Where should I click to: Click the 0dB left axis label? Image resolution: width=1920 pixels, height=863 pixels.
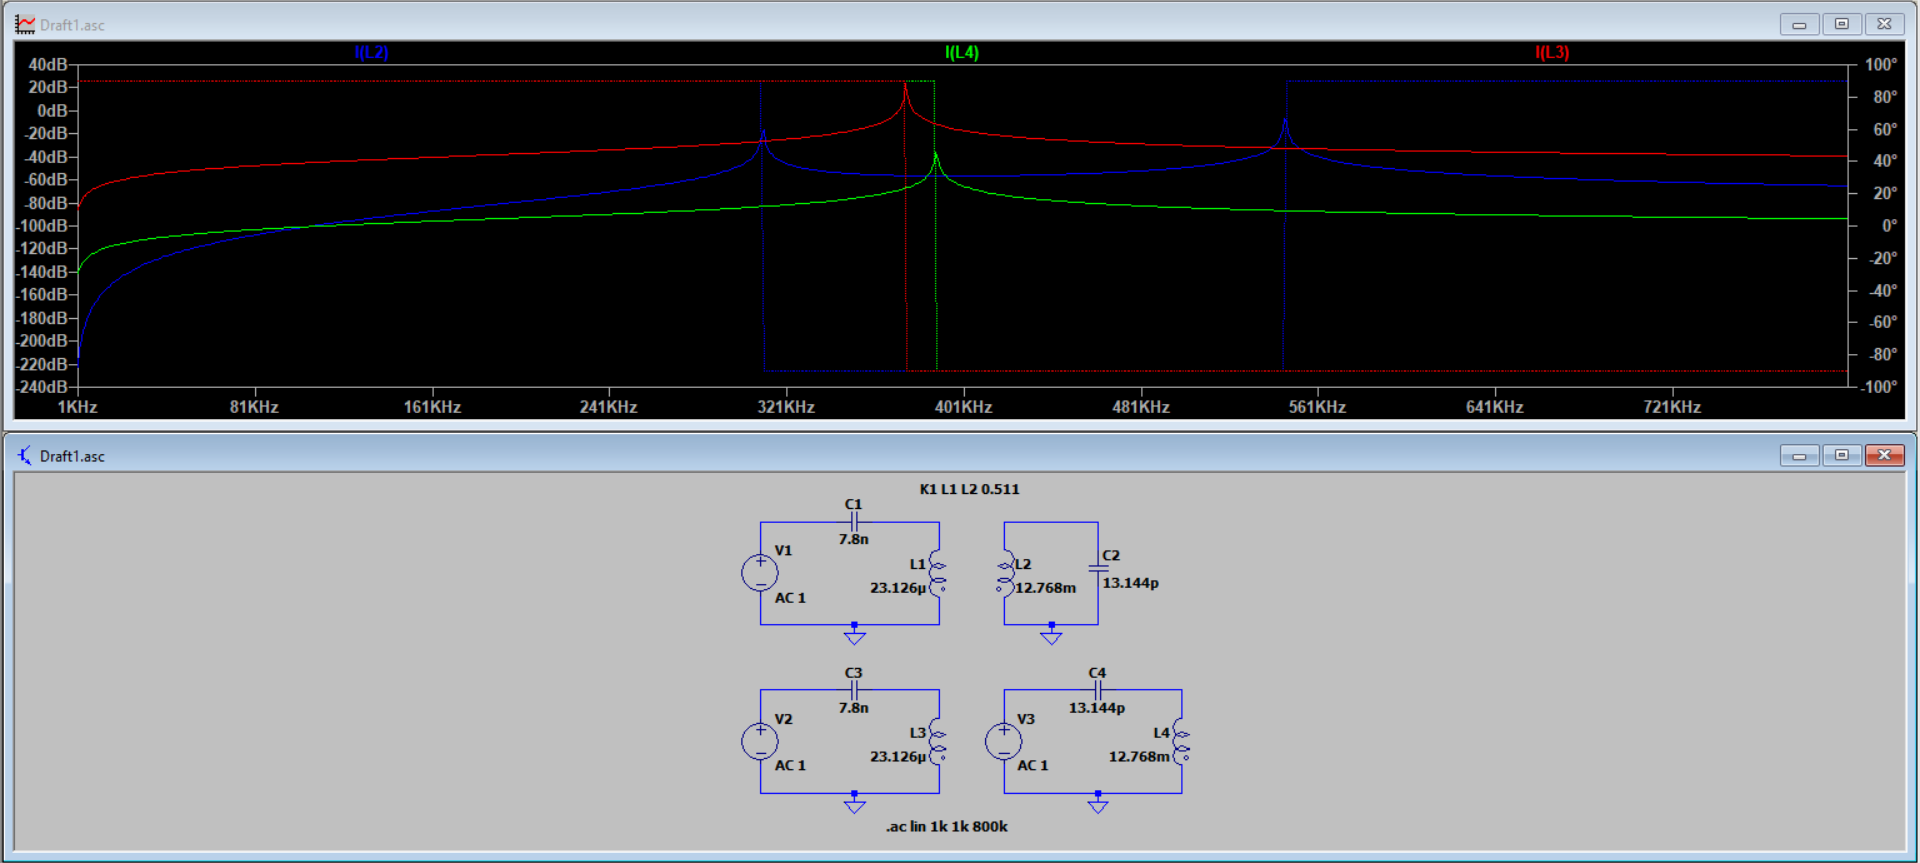pyautogui.click(x=52, y=111)
